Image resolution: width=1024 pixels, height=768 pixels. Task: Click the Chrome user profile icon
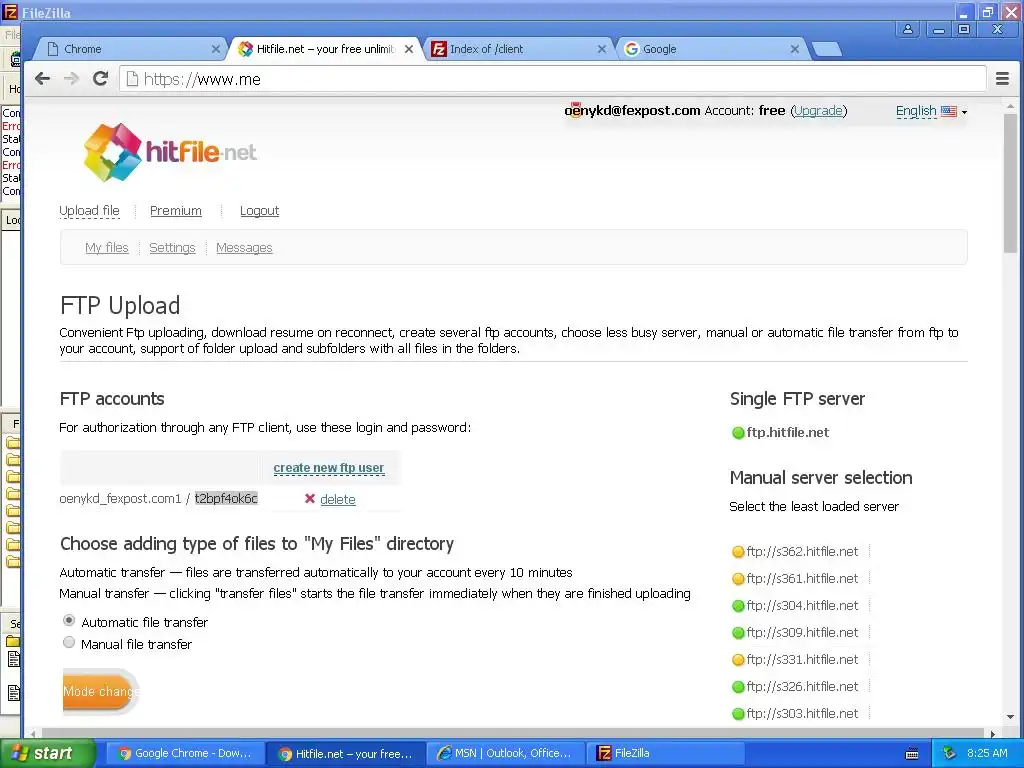(908, 29)
